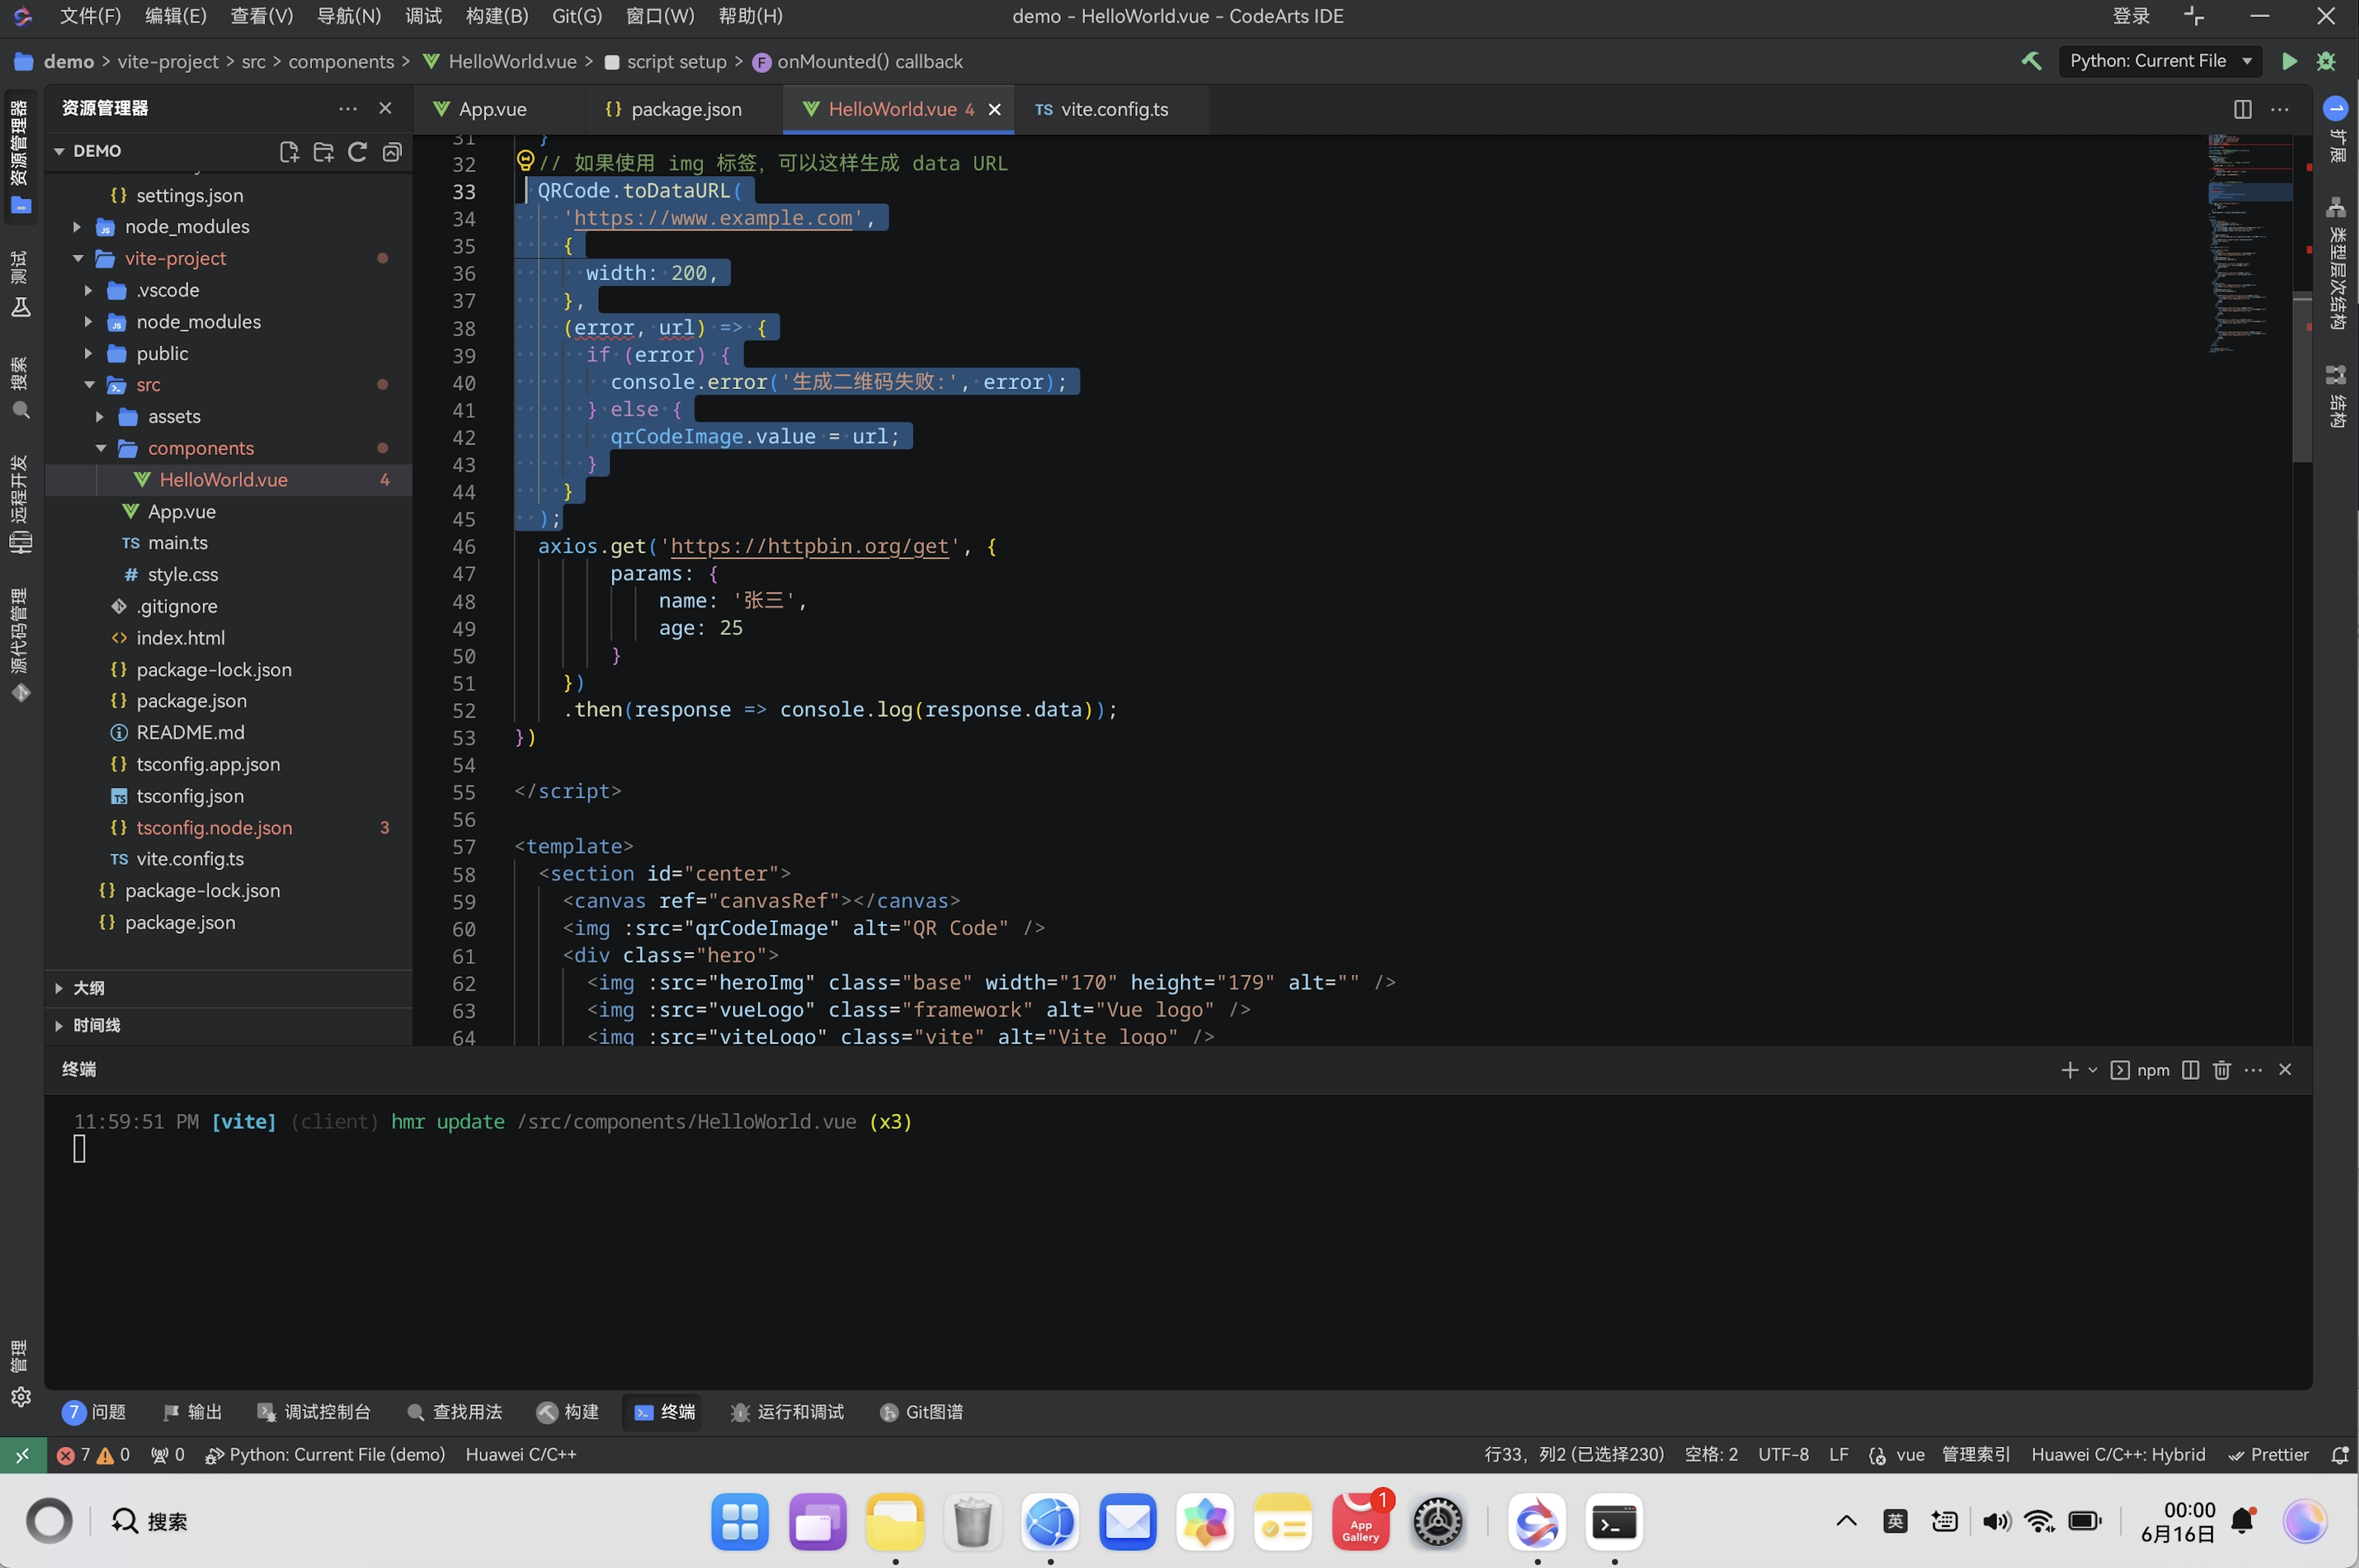Open the type hierarchy panel on right
This screenshot has width=2359, height=1568.
[2336, 264]
